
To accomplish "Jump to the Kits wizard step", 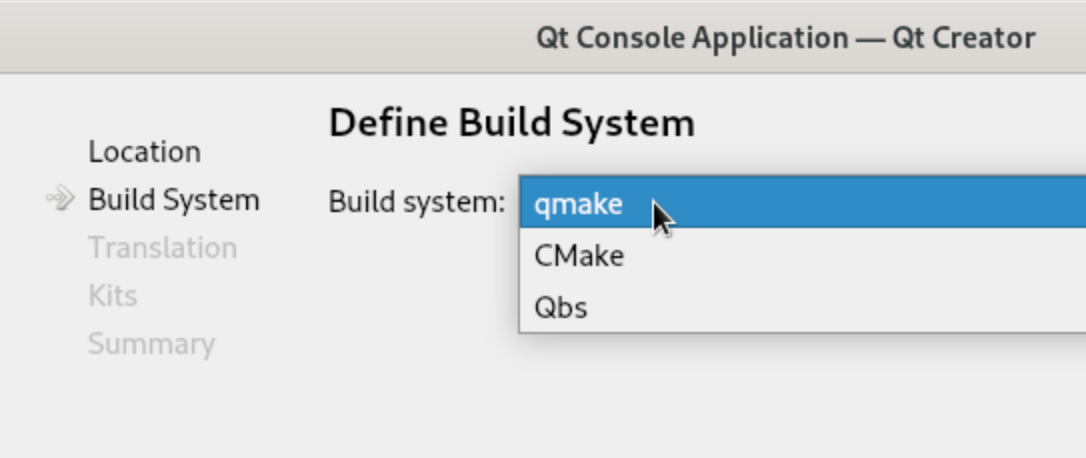I will tap(112, 296).
